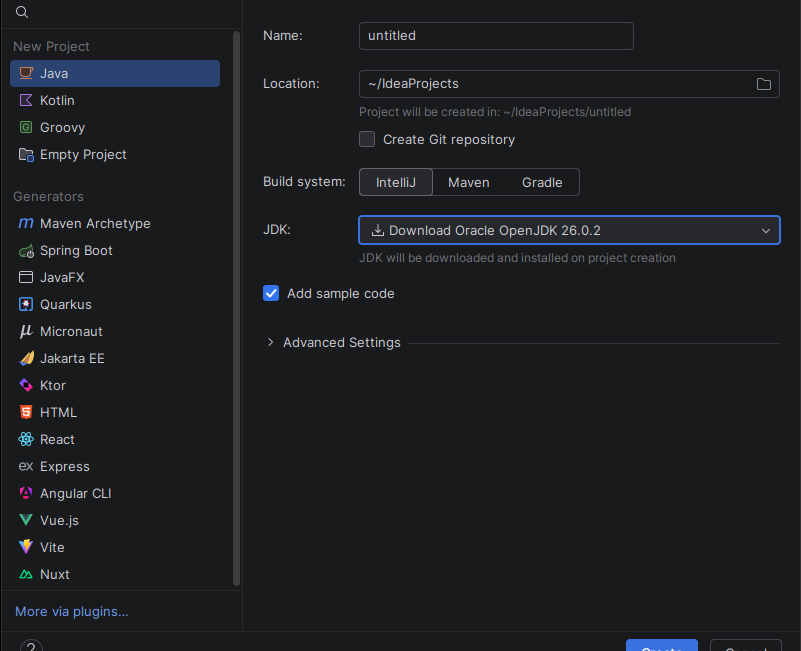Click the Express ex icon
This screenshot has height=651, width=801.
[x=26, y=467]
